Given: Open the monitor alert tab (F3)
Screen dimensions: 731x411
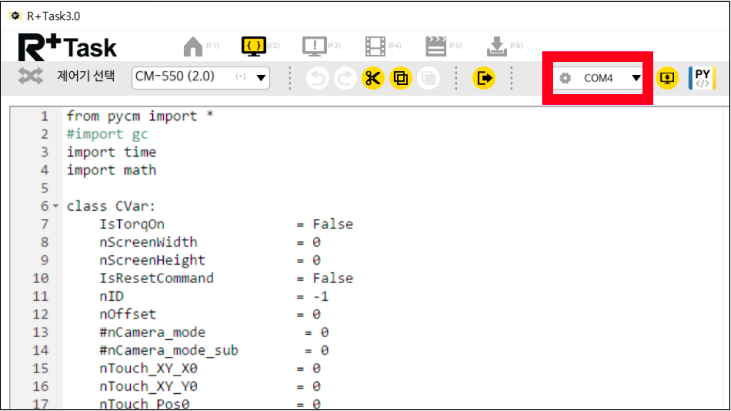Looking at the screenshot, I should [x=314, y=47].
